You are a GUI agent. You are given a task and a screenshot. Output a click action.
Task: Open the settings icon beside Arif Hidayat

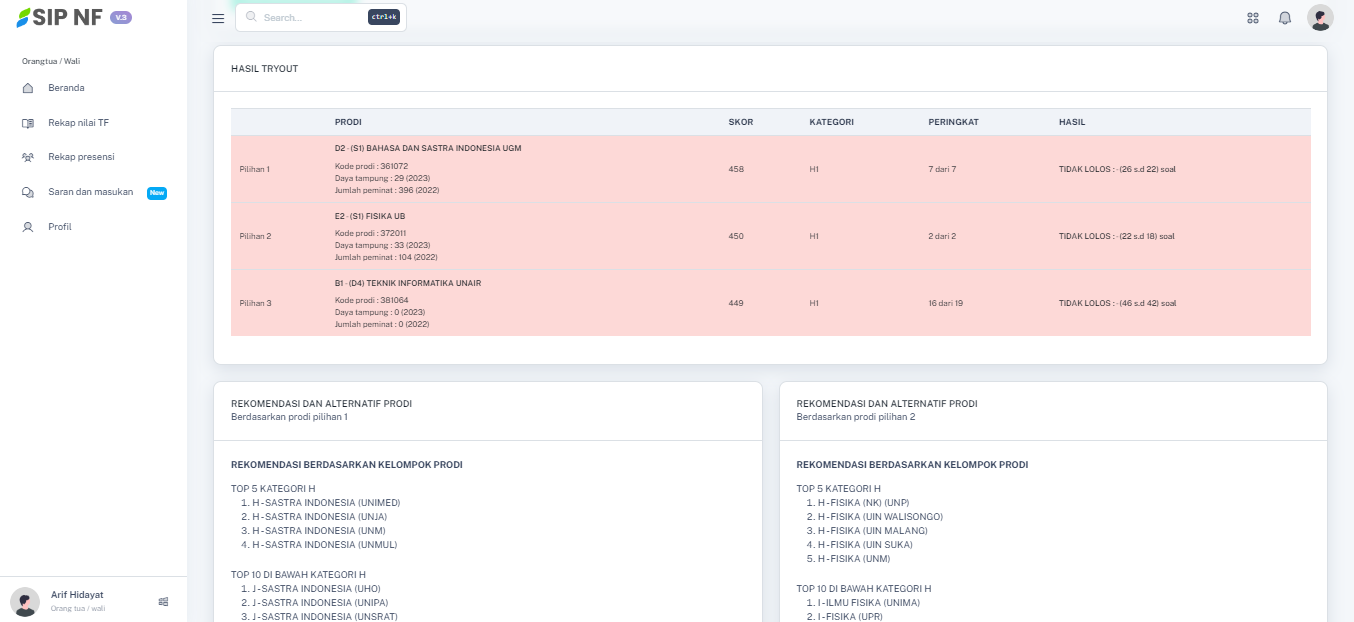click(x=163, y=601)
